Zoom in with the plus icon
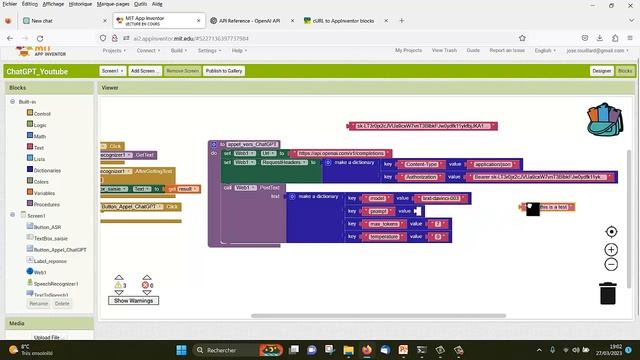The image size is (640, 360). (611, 249)
